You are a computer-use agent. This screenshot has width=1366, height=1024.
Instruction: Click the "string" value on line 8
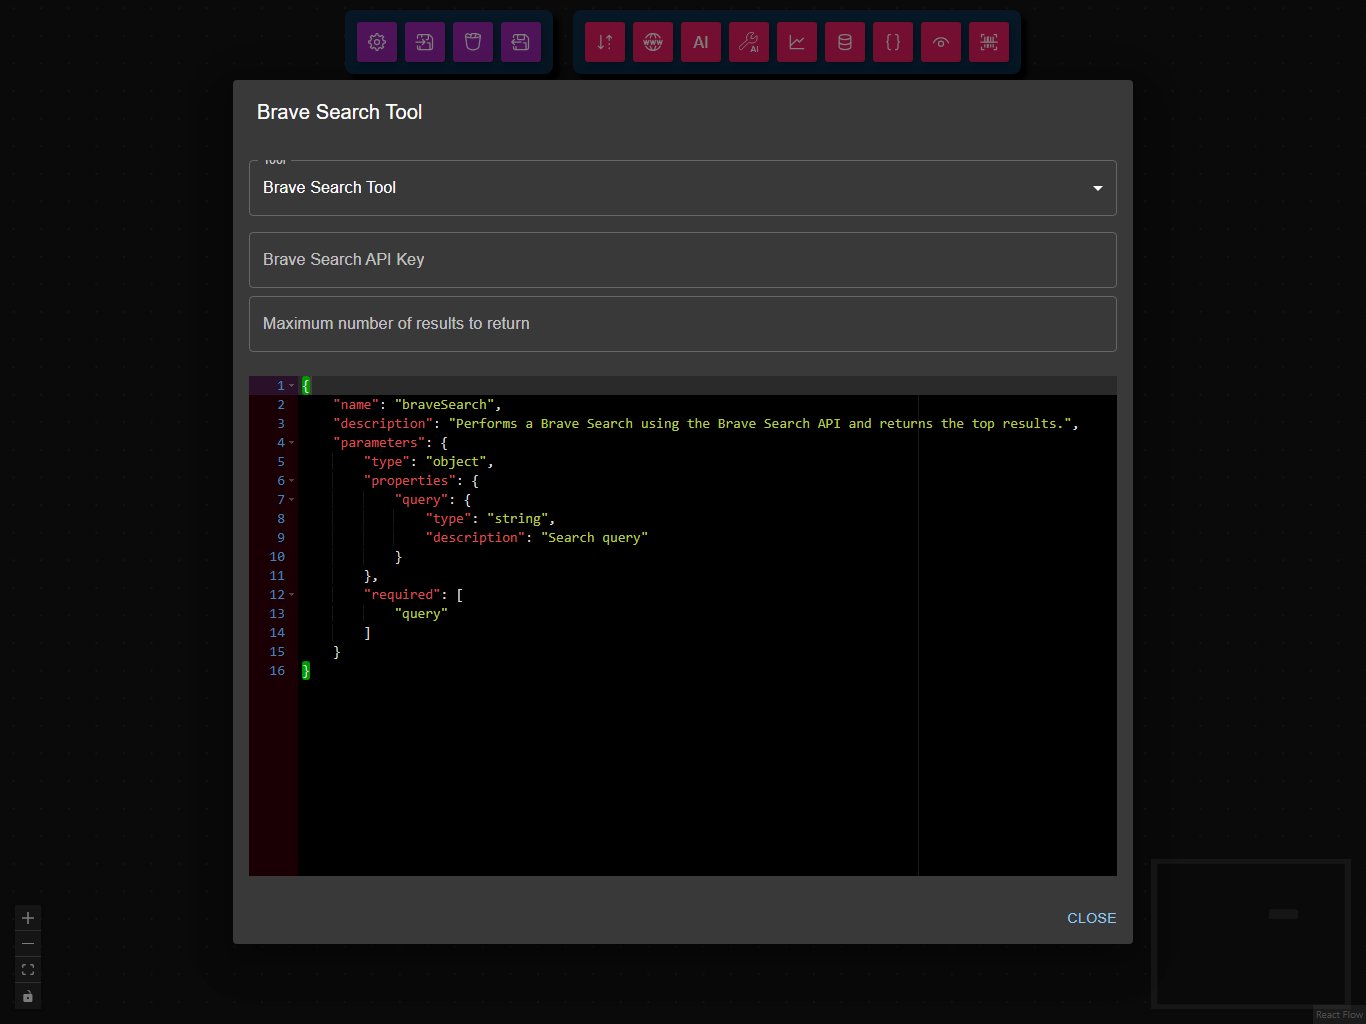pyautogui.click(x=518, y=519)
